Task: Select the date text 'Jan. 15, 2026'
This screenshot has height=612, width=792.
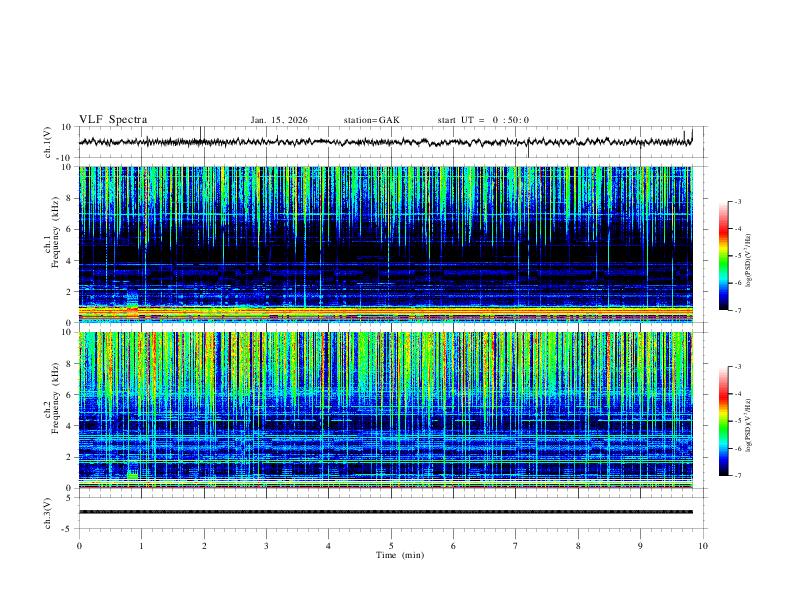Action: 279,120
